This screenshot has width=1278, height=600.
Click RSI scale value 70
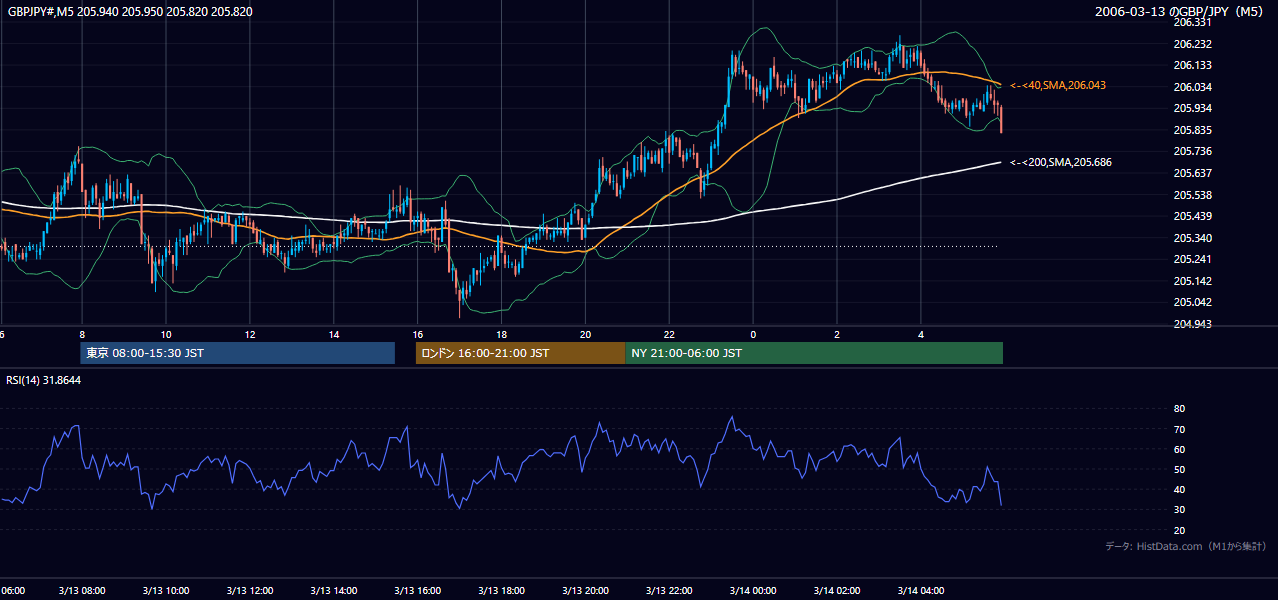coord(1179,429)
